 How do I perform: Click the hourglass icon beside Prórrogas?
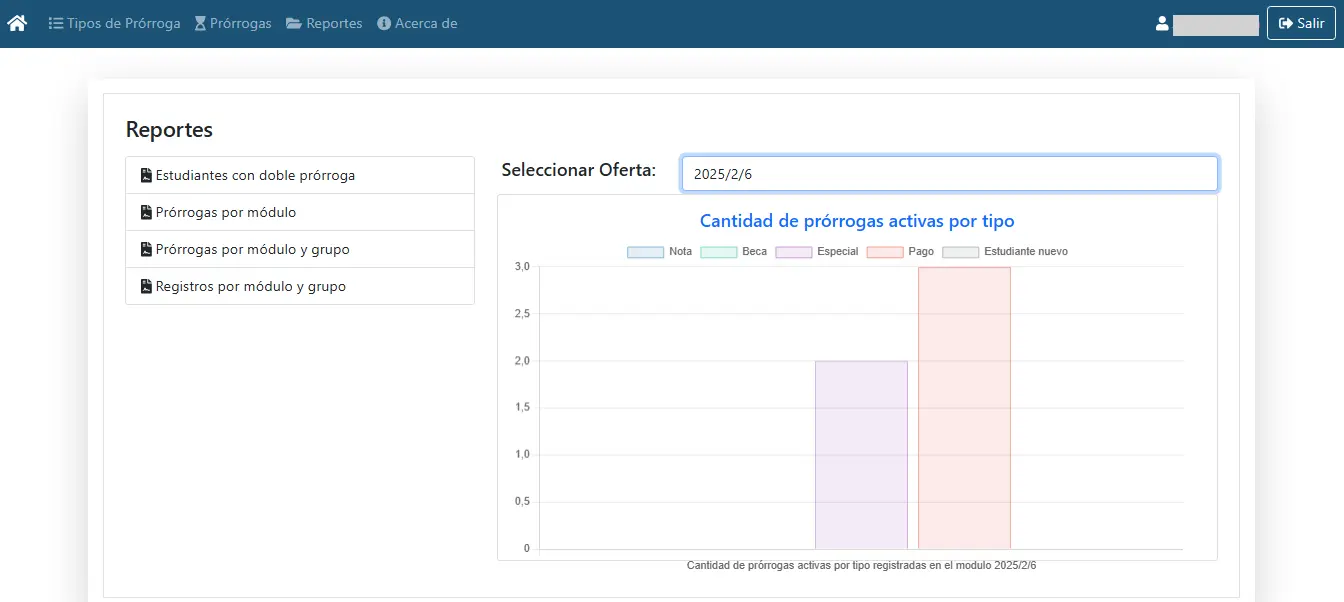click(200, 23)
